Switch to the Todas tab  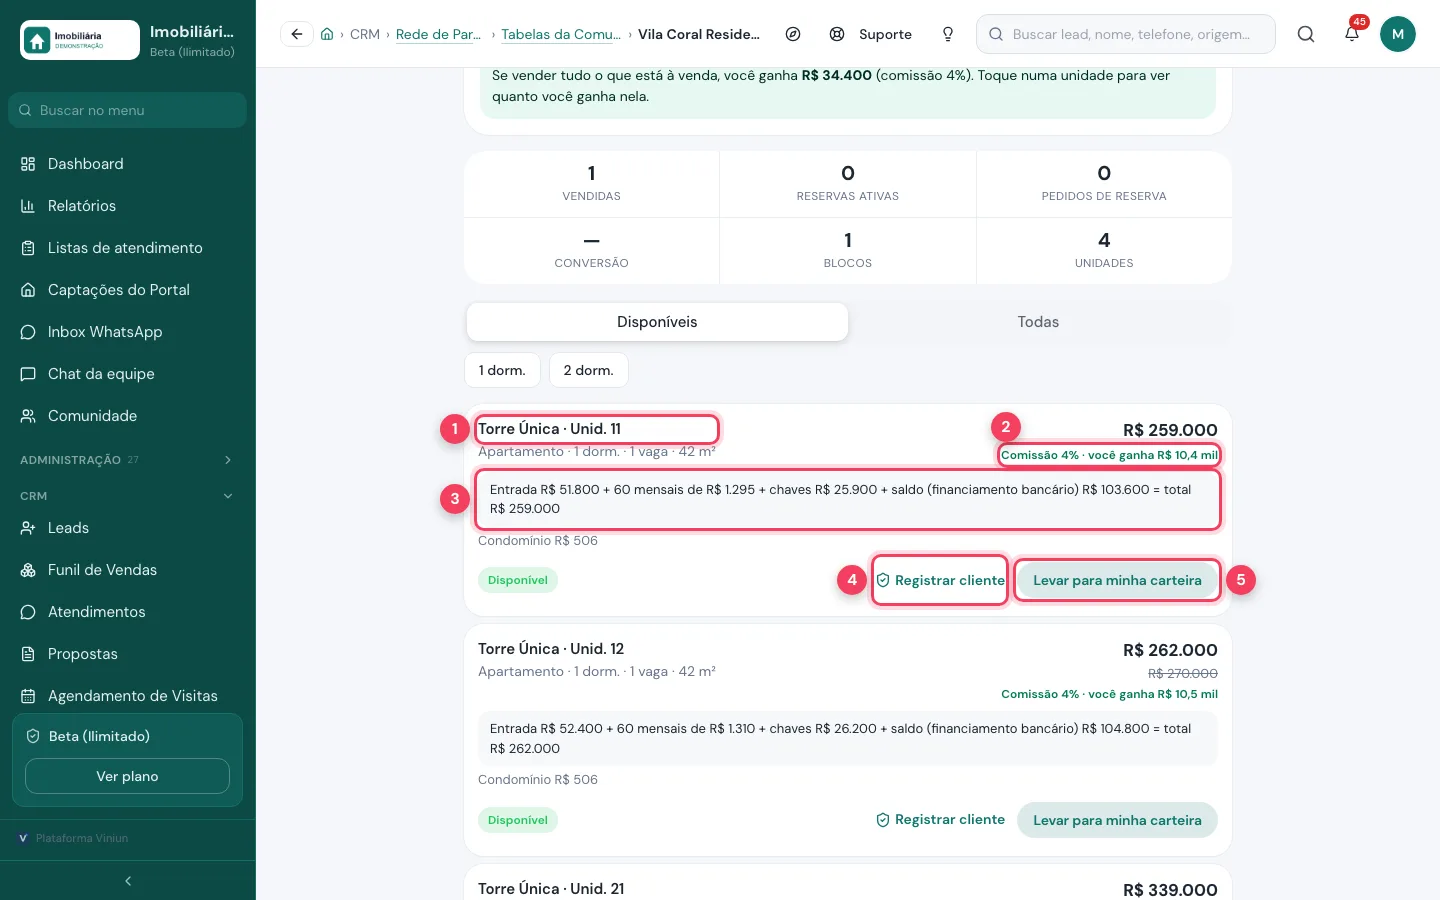pos(1038,322)
